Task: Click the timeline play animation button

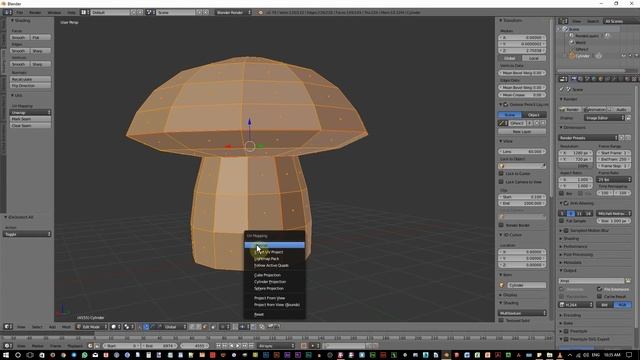Action: 238,346
